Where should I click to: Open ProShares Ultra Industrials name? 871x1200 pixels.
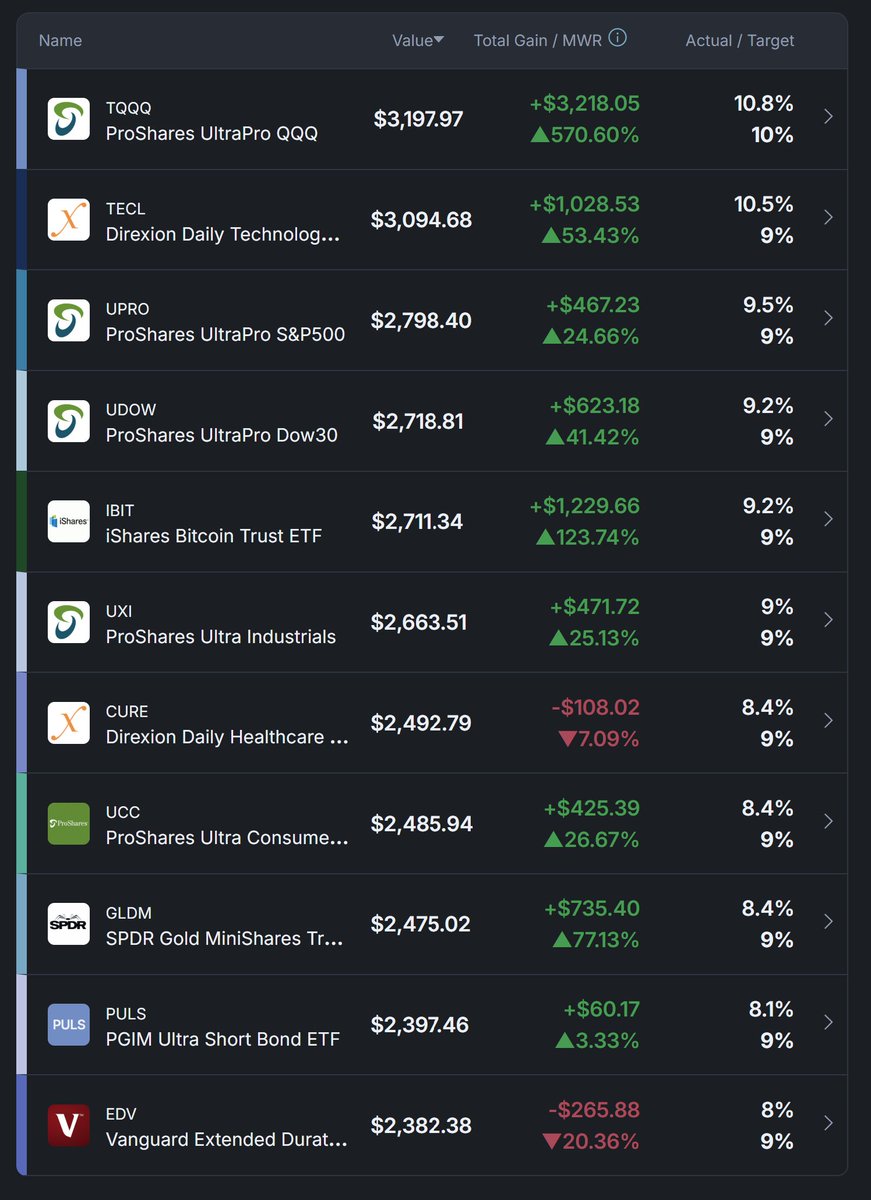(221, 636)
